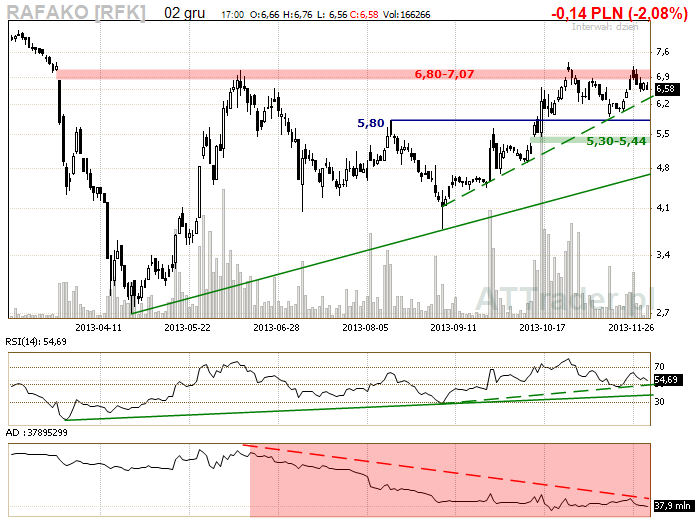Click the support zone label 5,30-5,44
Viewport: 700px width, 522px height.
(616, 141)
